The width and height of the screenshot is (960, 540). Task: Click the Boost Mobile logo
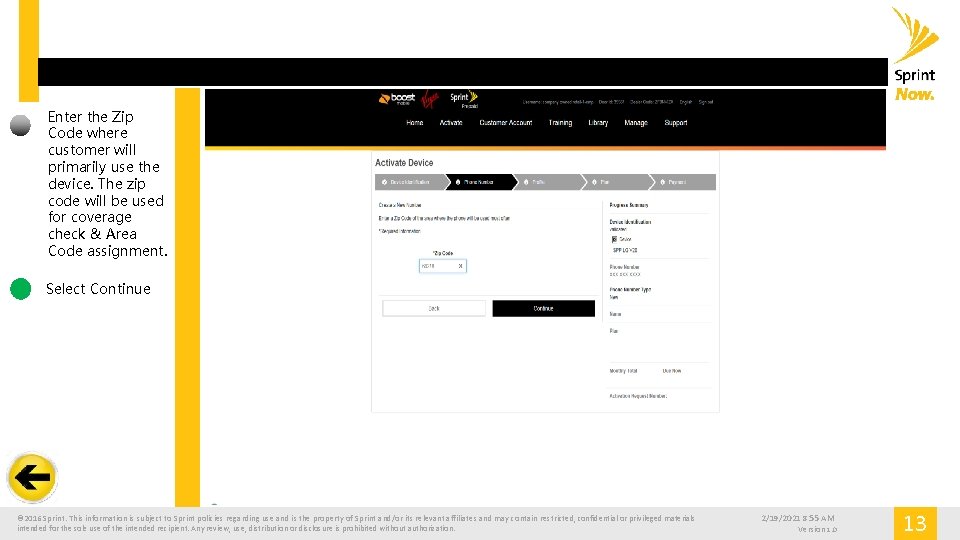pos(397,99)
